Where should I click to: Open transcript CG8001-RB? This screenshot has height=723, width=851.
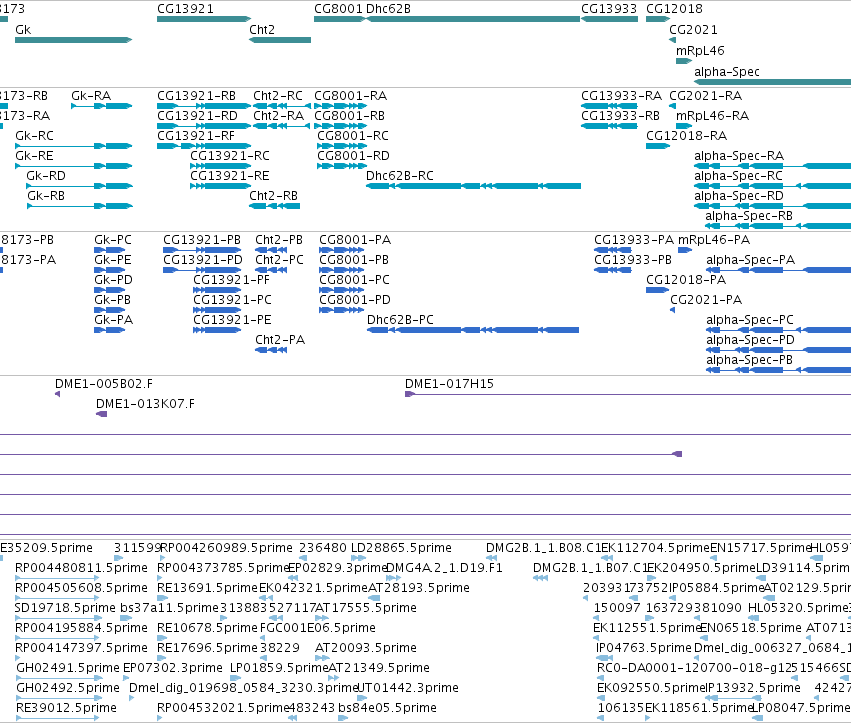point(341,126)
